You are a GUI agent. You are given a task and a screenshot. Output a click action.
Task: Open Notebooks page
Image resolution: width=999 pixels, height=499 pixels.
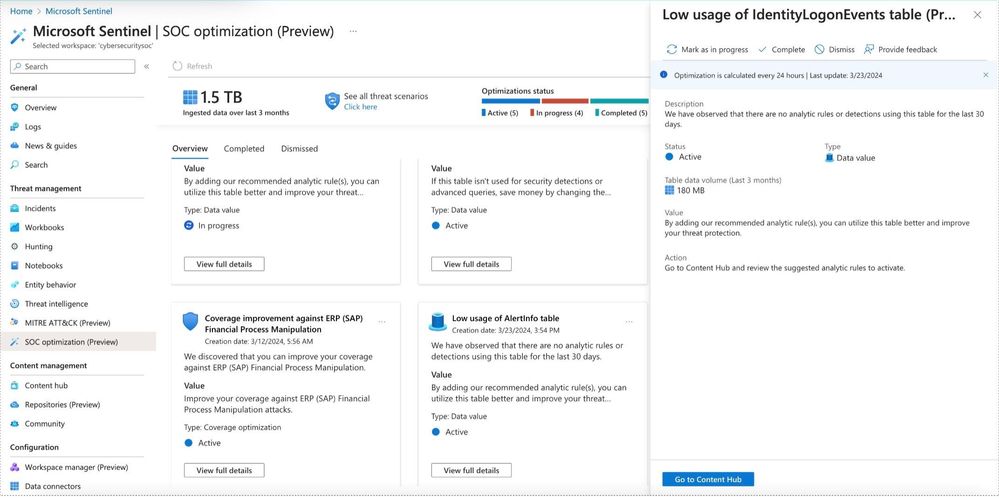[x=43, y=266]
